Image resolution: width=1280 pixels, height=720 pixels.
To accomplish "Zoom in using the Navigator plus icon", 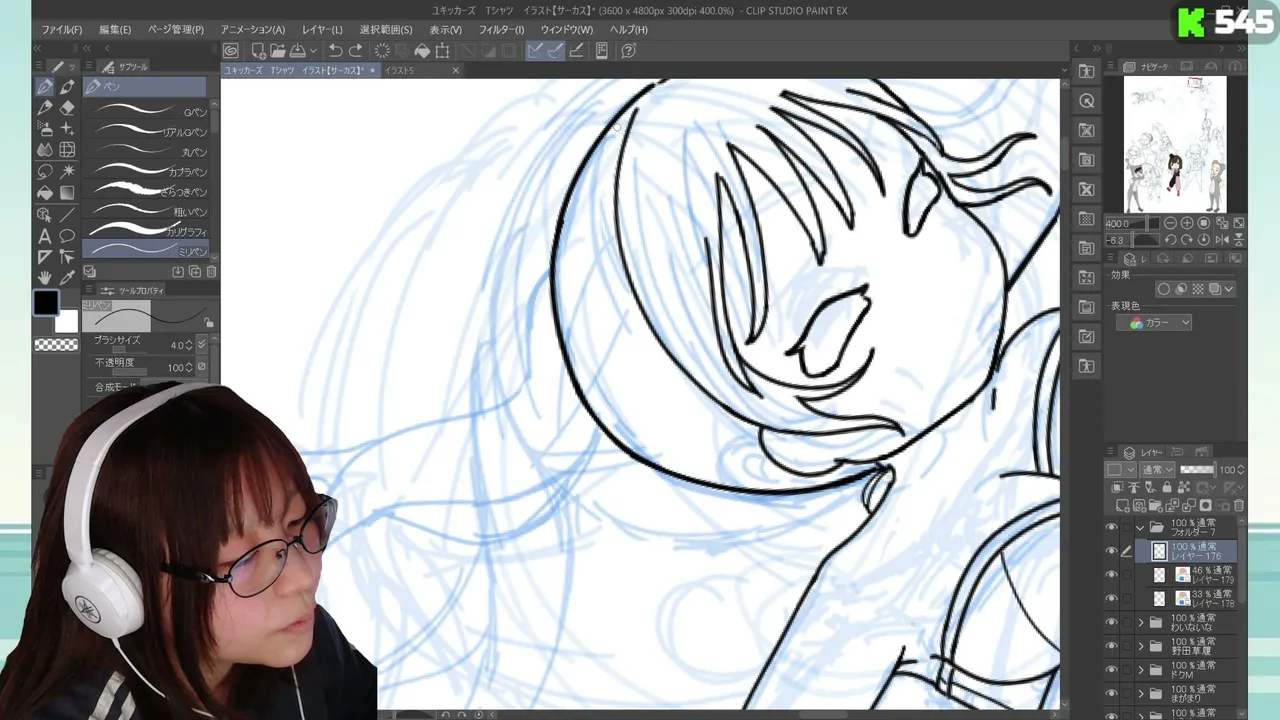I will (1187, 223).
